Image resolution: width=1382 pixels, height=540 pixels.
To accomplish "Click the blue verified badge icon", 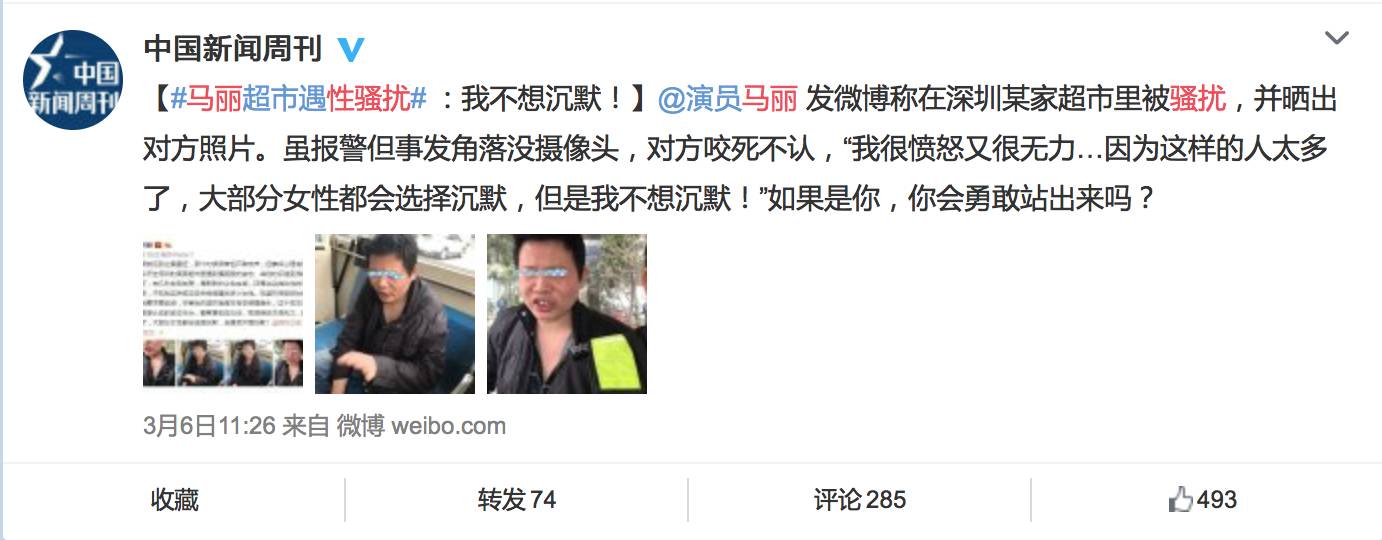I will pos(351,48).
